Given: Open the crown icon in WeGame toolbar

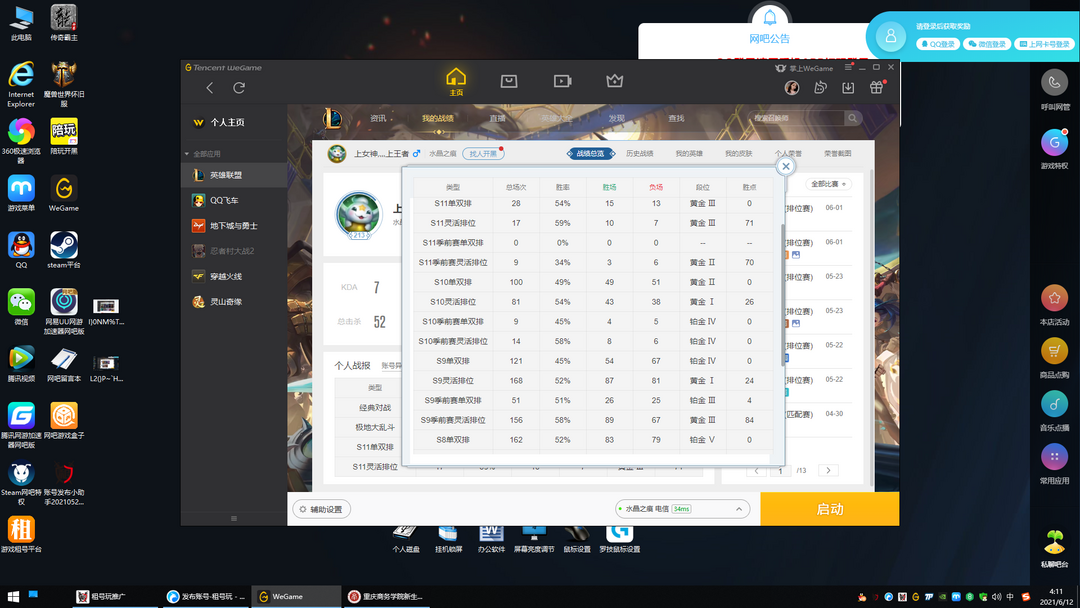Looking at the screenshot, I should click(614, 81).
